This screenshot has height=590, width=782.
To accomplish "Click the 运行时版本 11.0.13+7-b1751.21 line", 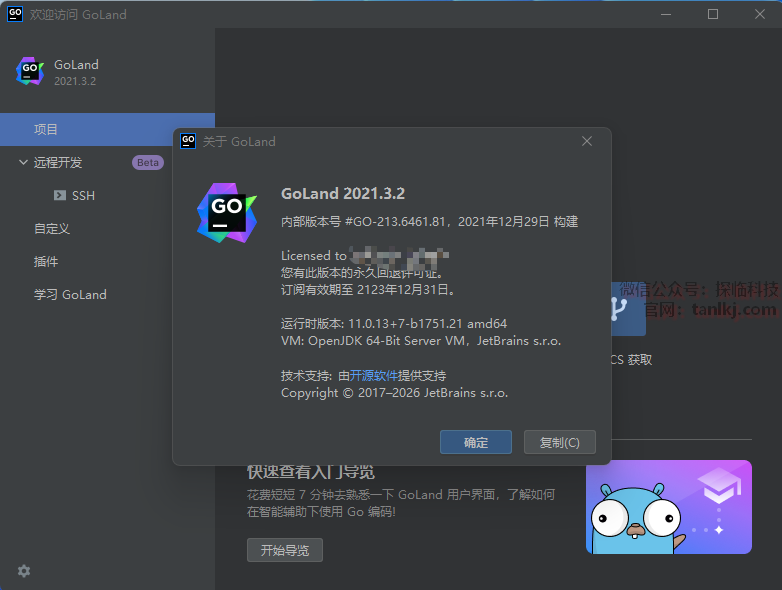I will 394,324.
